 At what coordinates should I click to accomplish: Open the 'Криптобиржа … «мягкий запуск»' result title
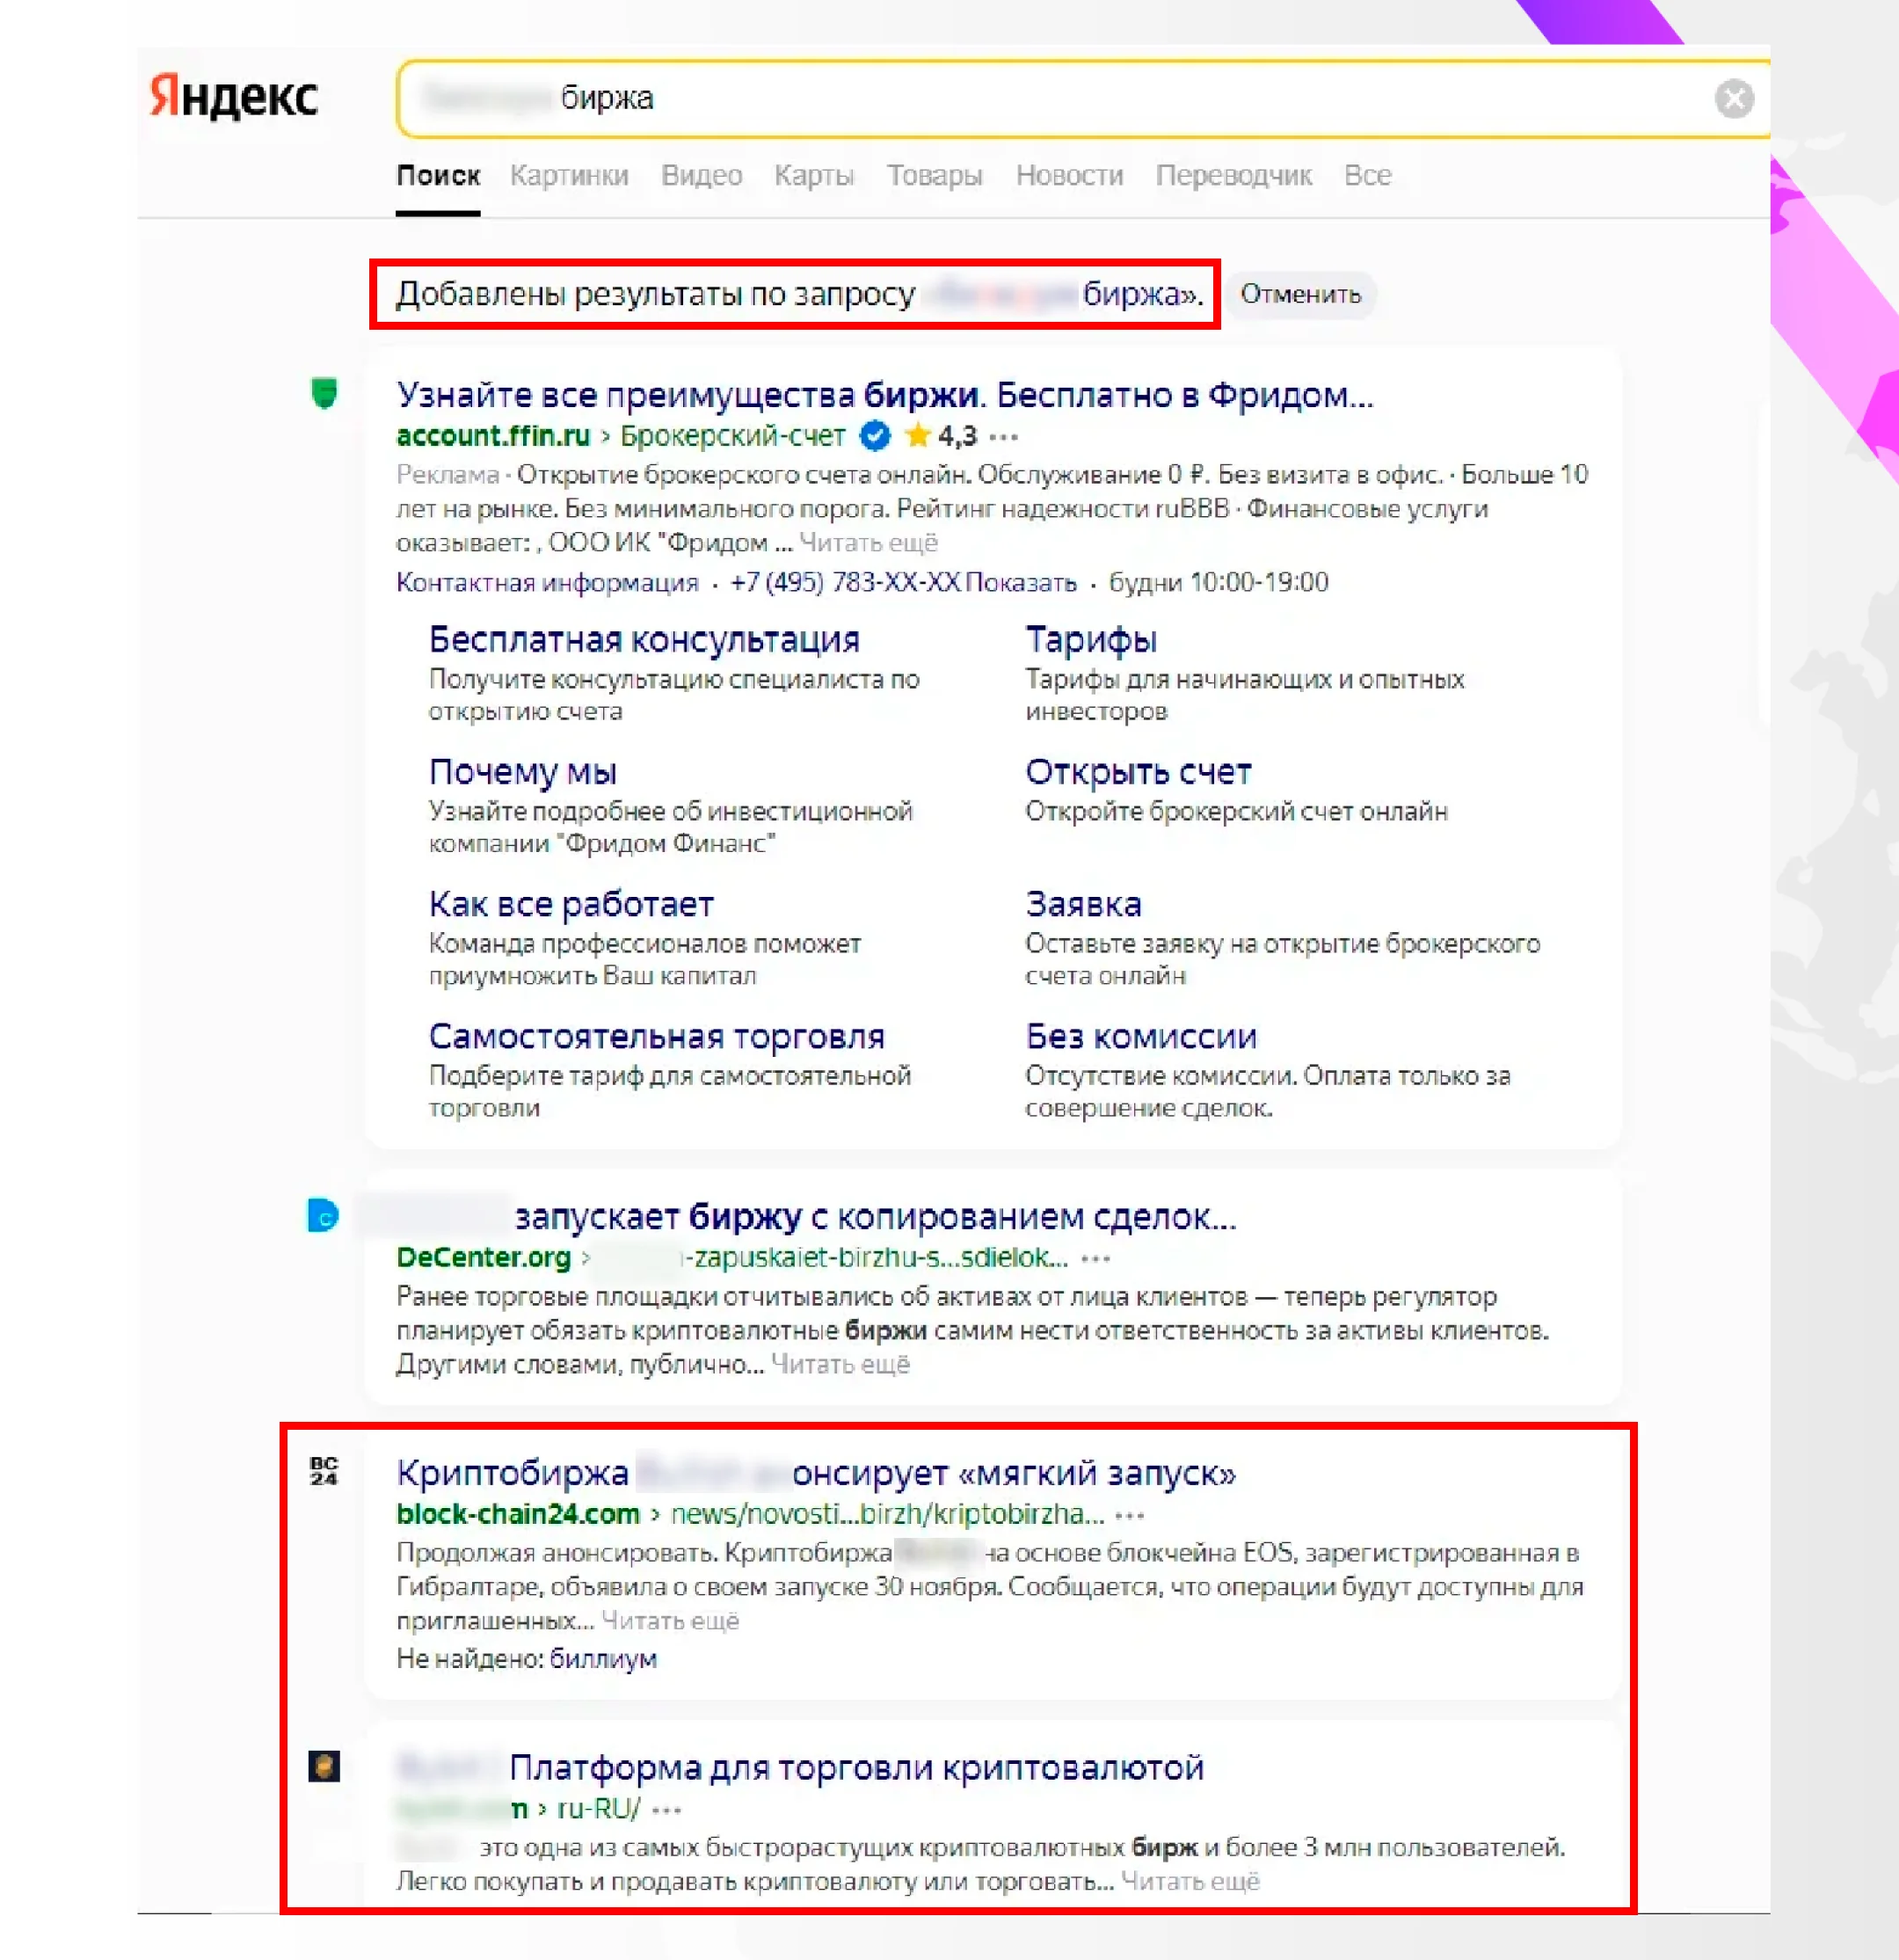tap(815, 1473)
